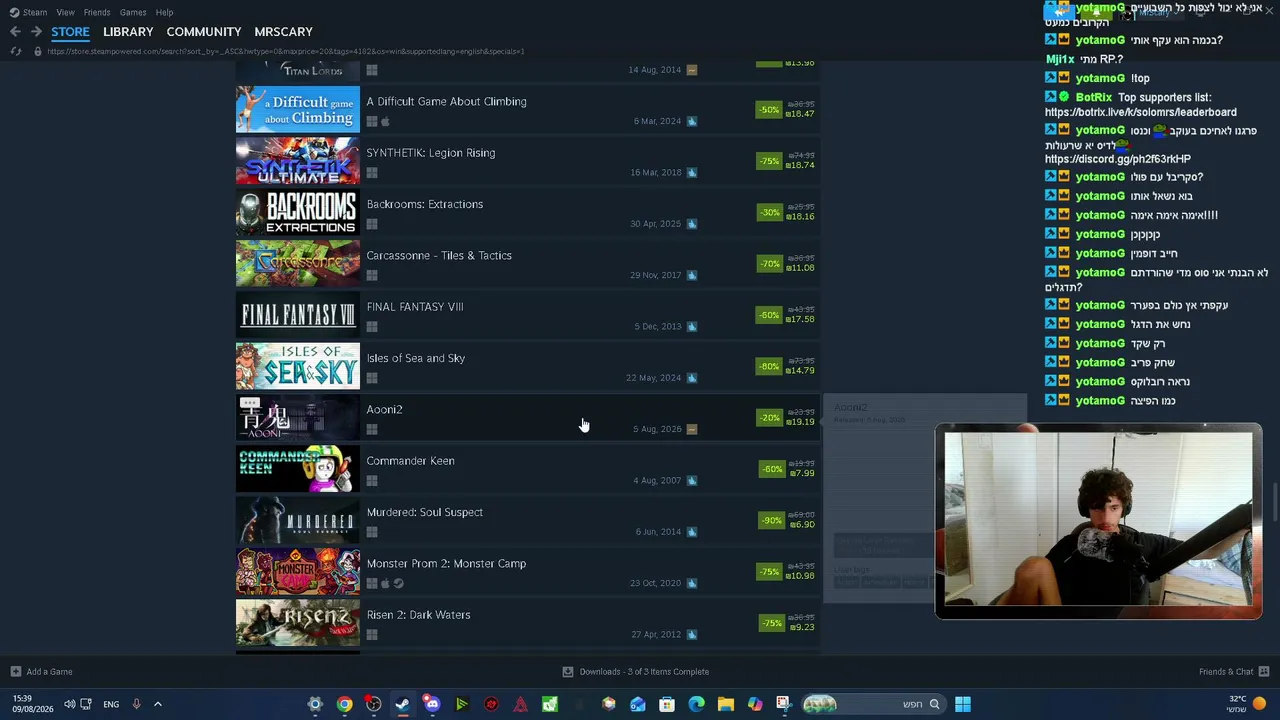Switch to the COMMUNITY tab
This screenshot has width=1280, height=720.
[x=204, y=32]
